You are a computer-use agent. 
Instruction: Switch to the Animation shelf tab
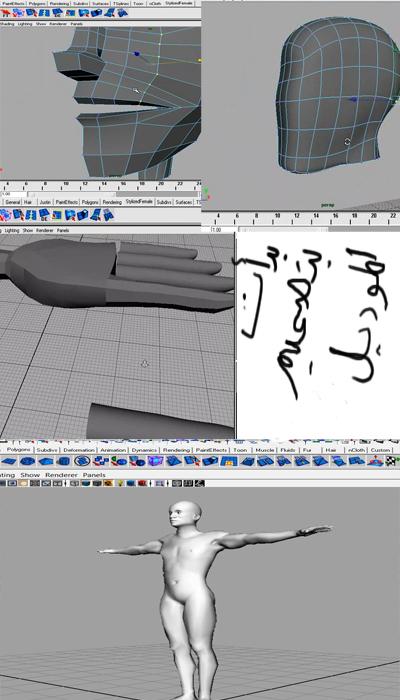click(113, 450)
